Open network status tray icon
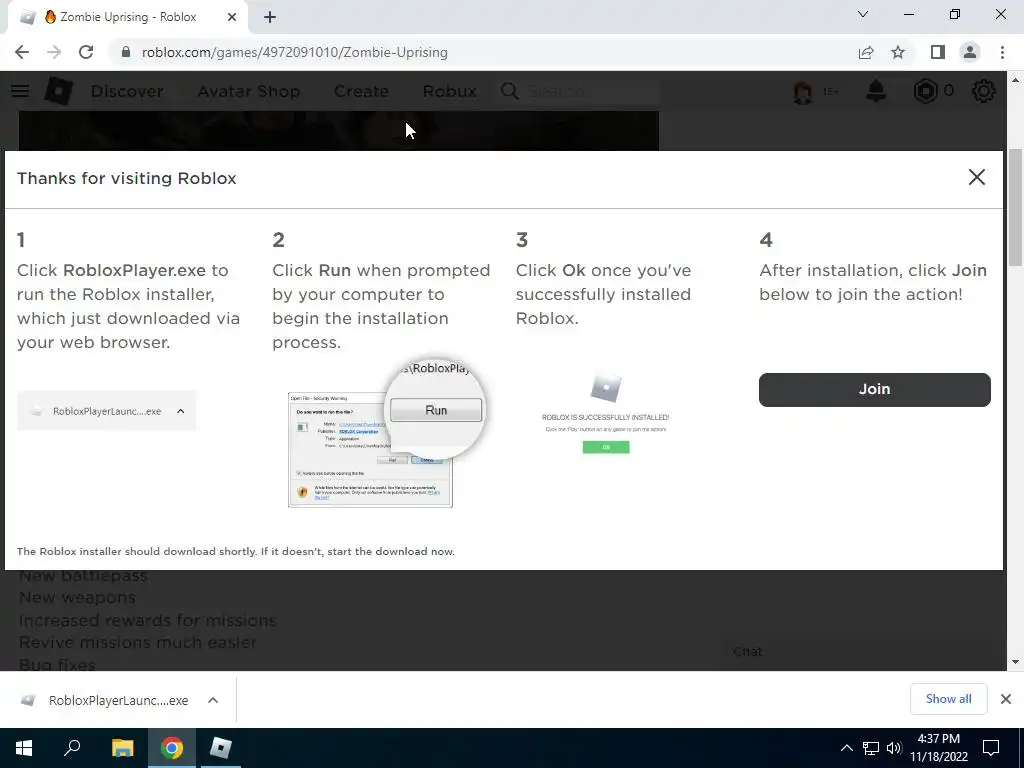 point(871,748)
